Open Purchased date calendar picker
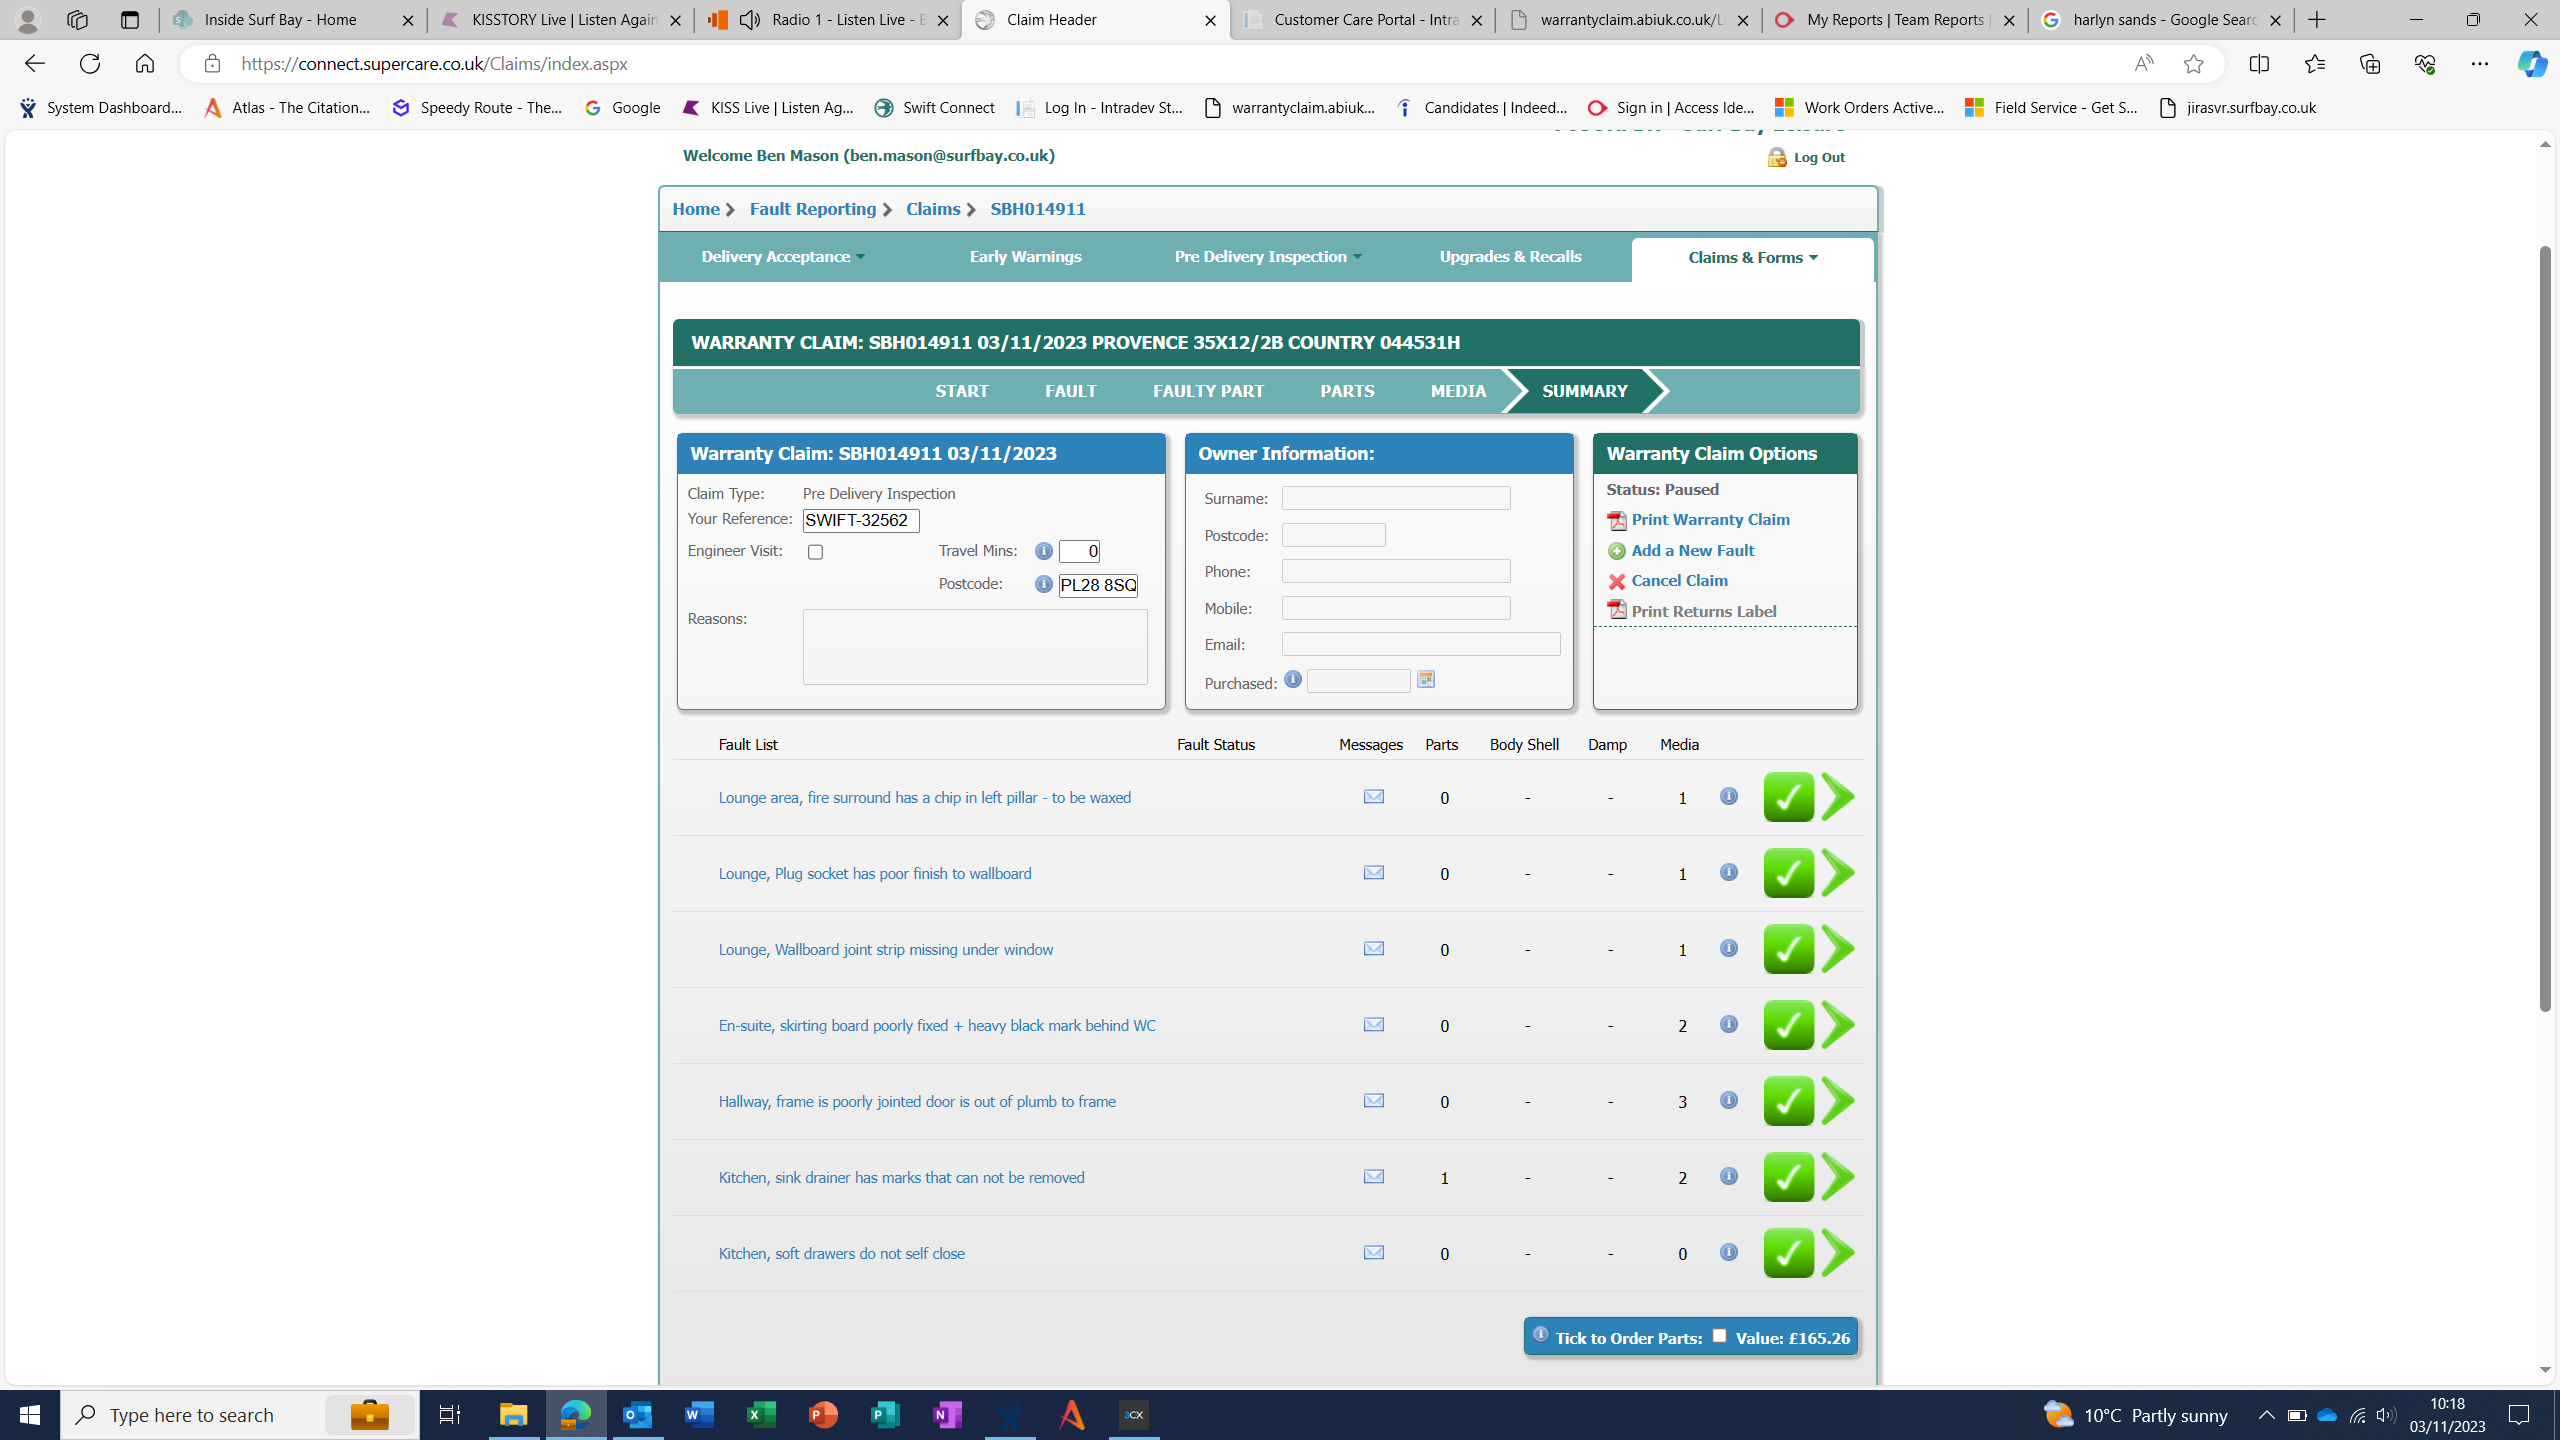This screenshot has width=2560, height=1440. point(1426,680)
